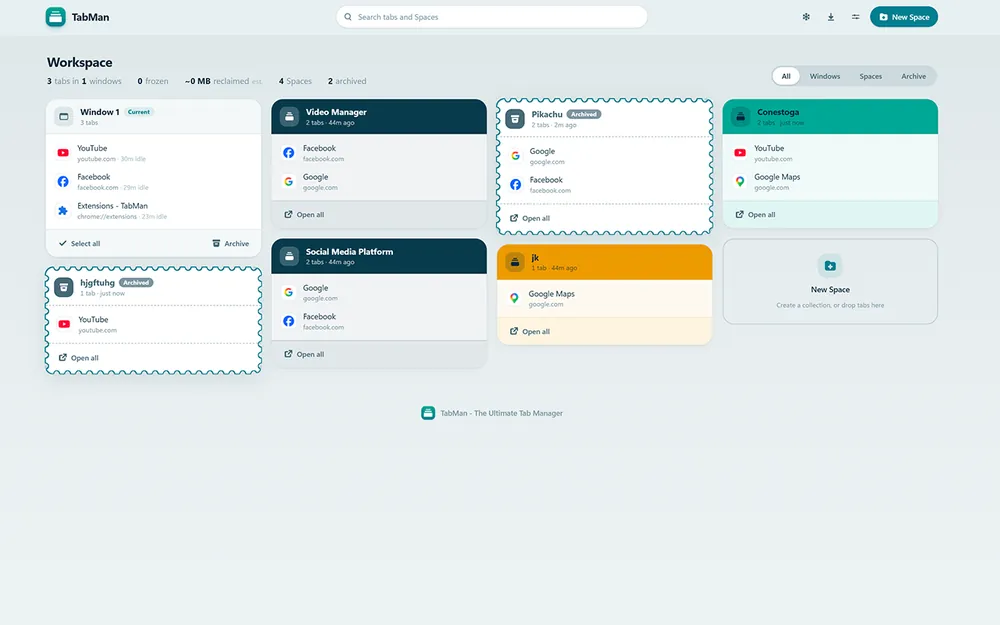Viewport: 1000px width, 625px height.
Task: Click Facebook favicon in Social Media Platform
Action: pos(289,321)
